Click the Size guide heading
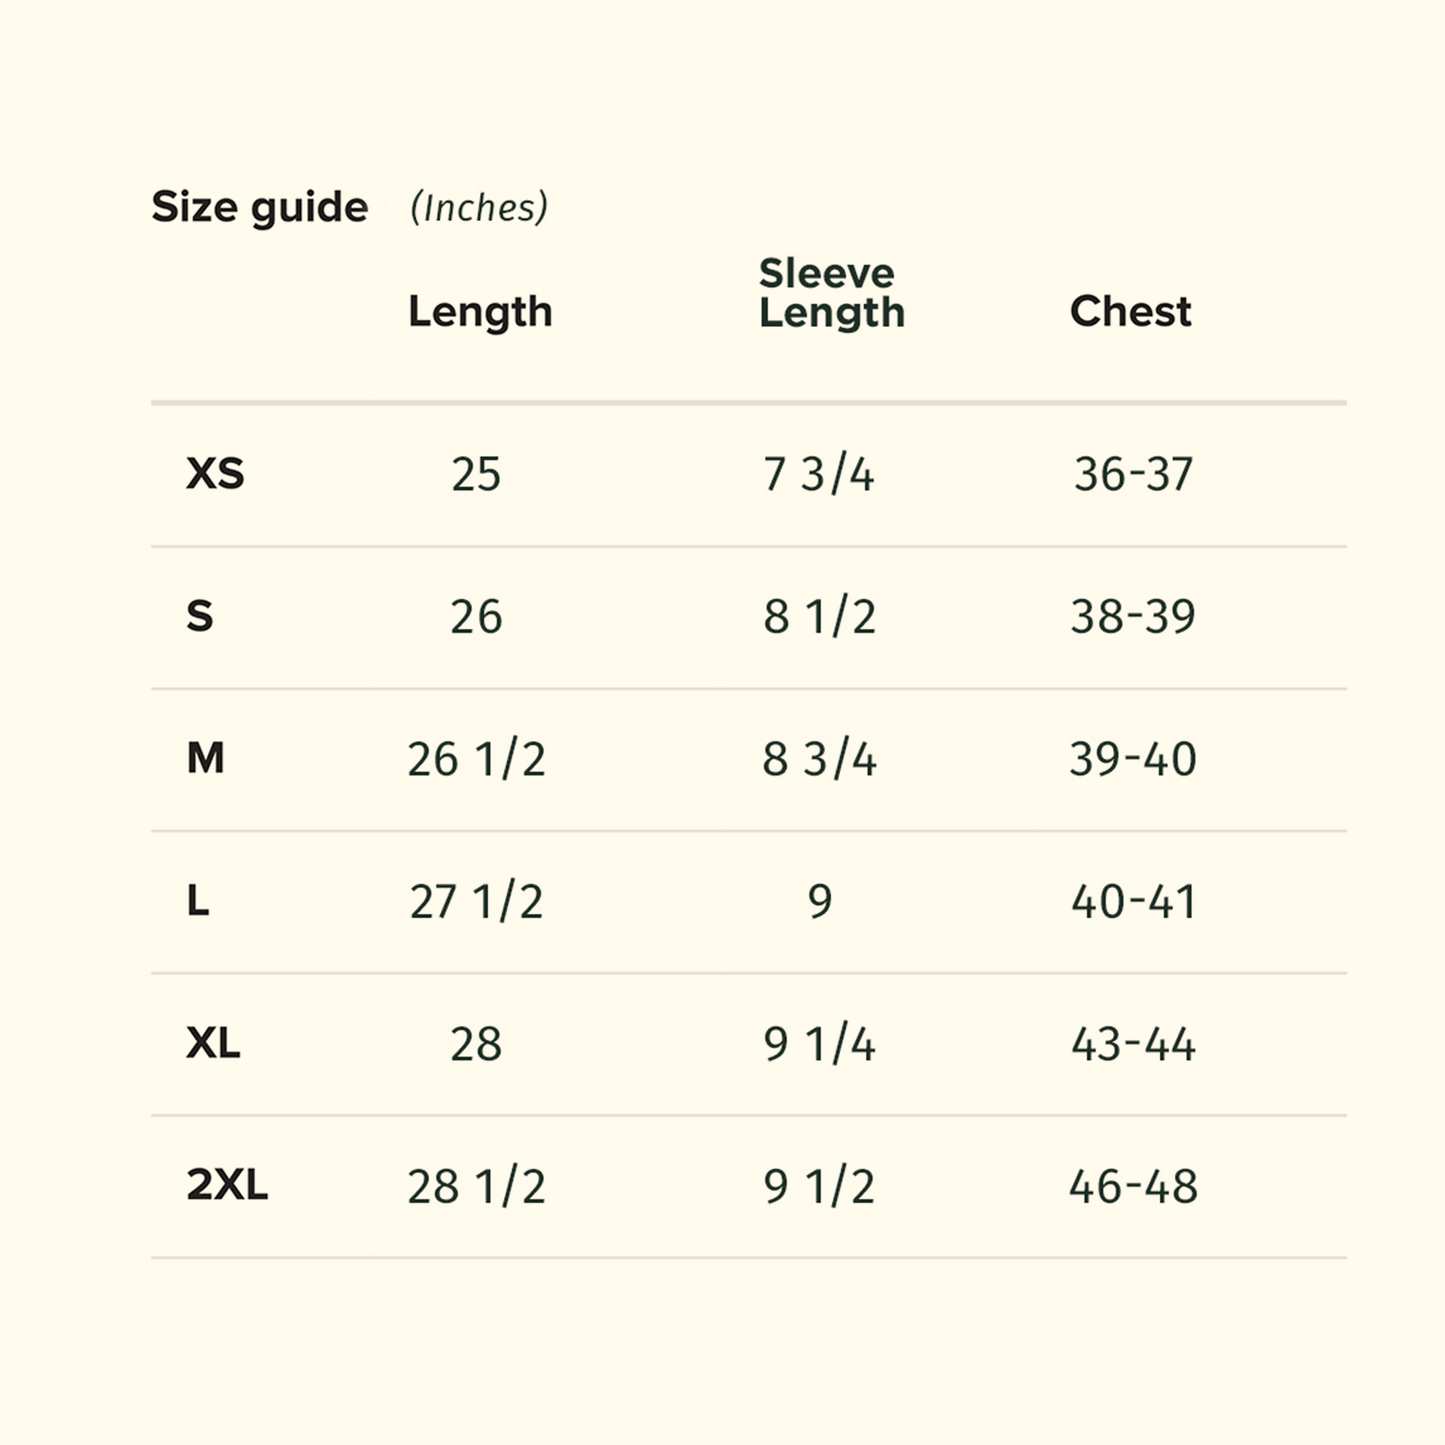This screenshot has width=1445, height=1445. click(260, 208)
